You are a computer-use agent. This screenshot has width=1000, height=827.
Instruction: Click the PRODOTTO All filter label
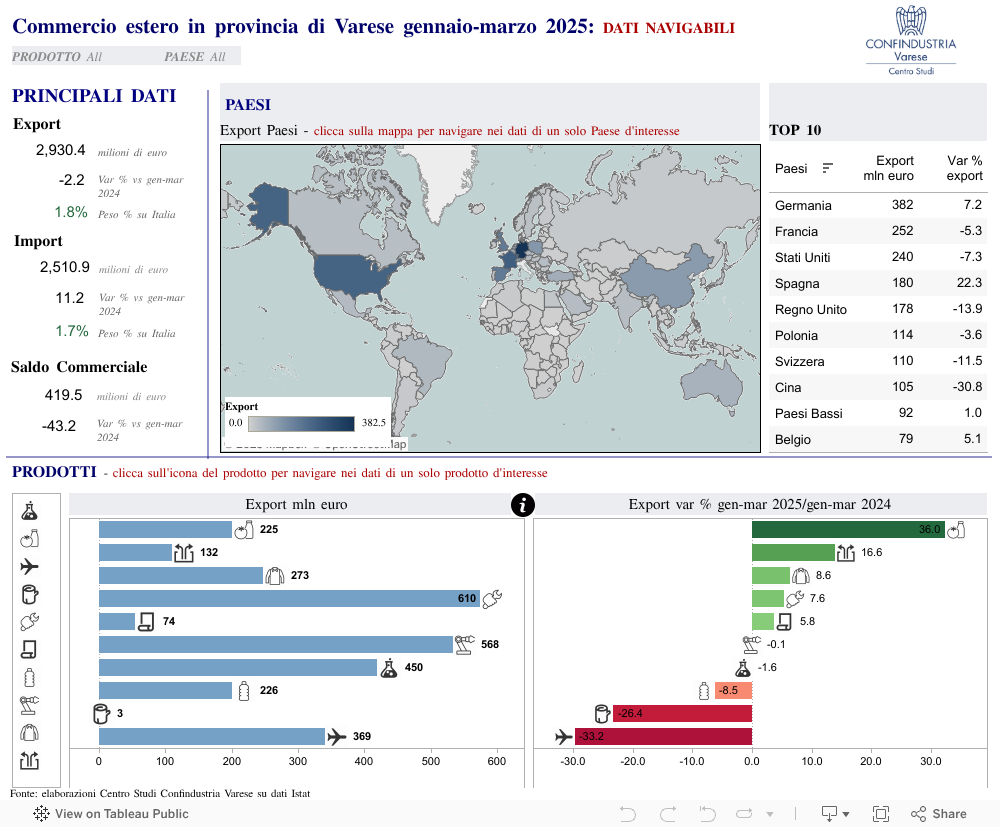57,57
